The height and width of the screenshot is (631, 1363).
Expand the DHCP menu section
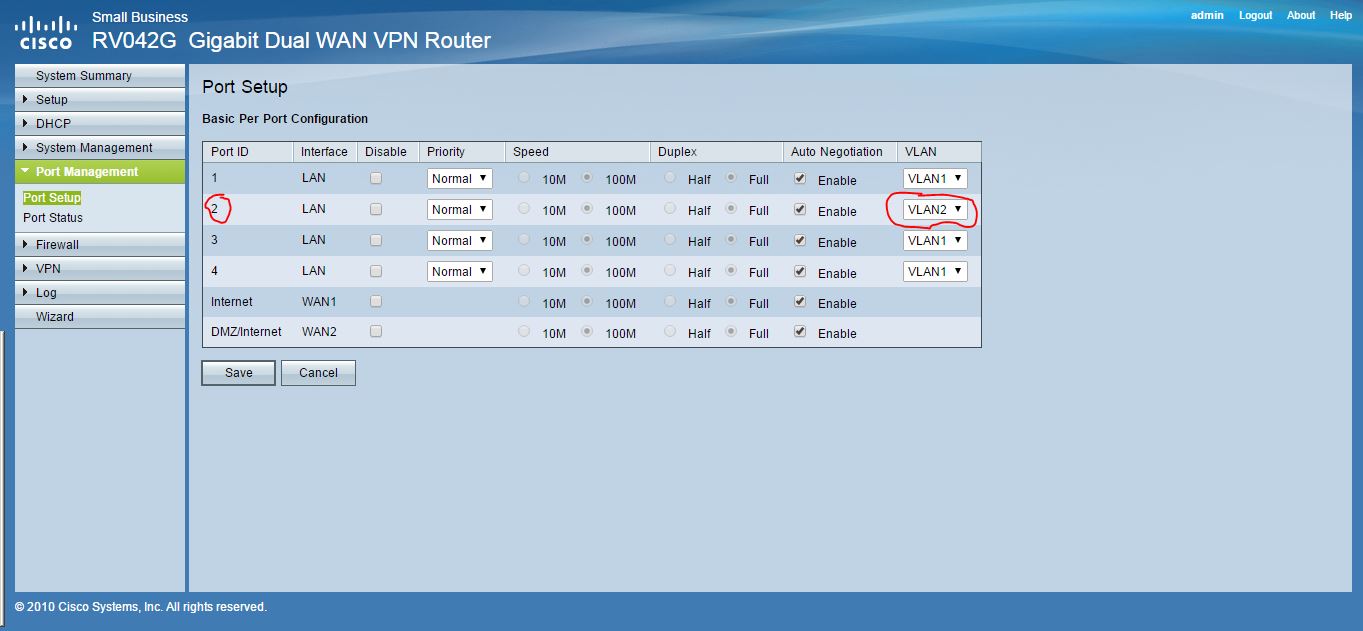point(100,123)
